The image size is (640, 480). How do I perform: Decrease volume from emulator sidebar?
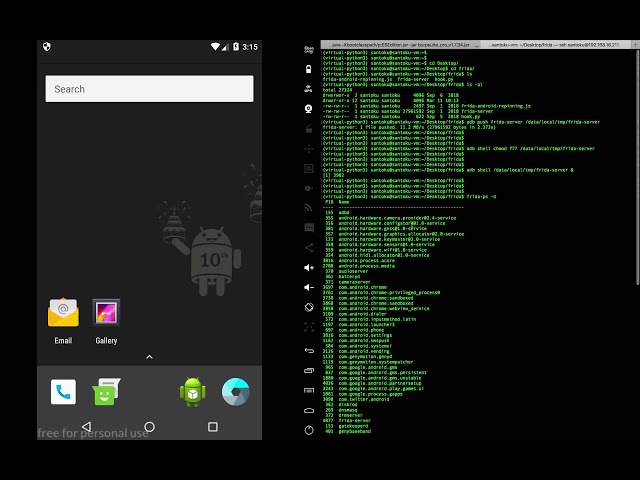click(x=309, y=287)
